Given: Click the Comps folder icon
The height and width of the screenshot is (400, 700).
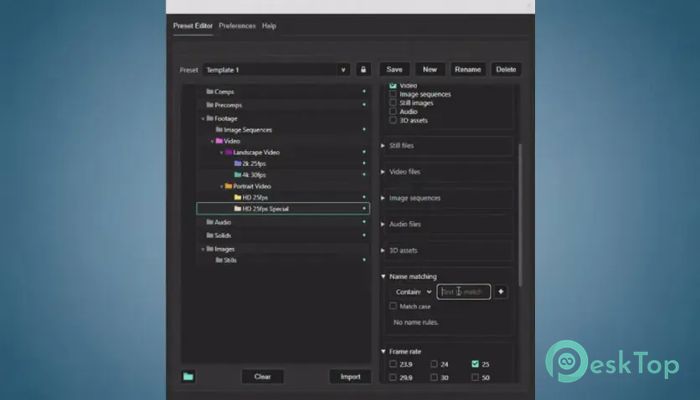Looking at the screenshot, I should [x=210, y=92].
